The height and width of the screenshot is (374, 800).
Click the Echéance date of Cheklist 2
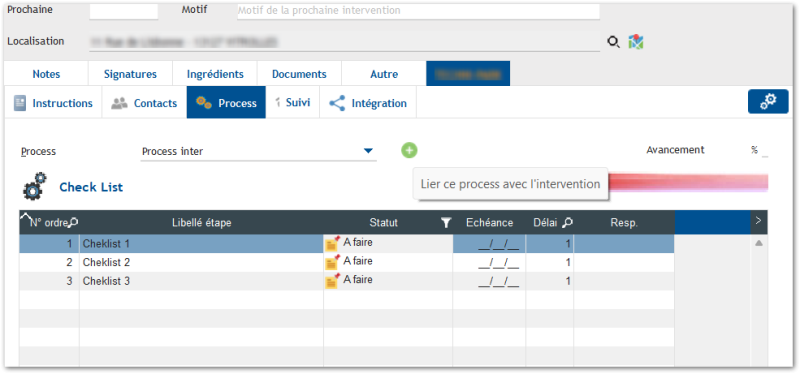tap(498, 263)
